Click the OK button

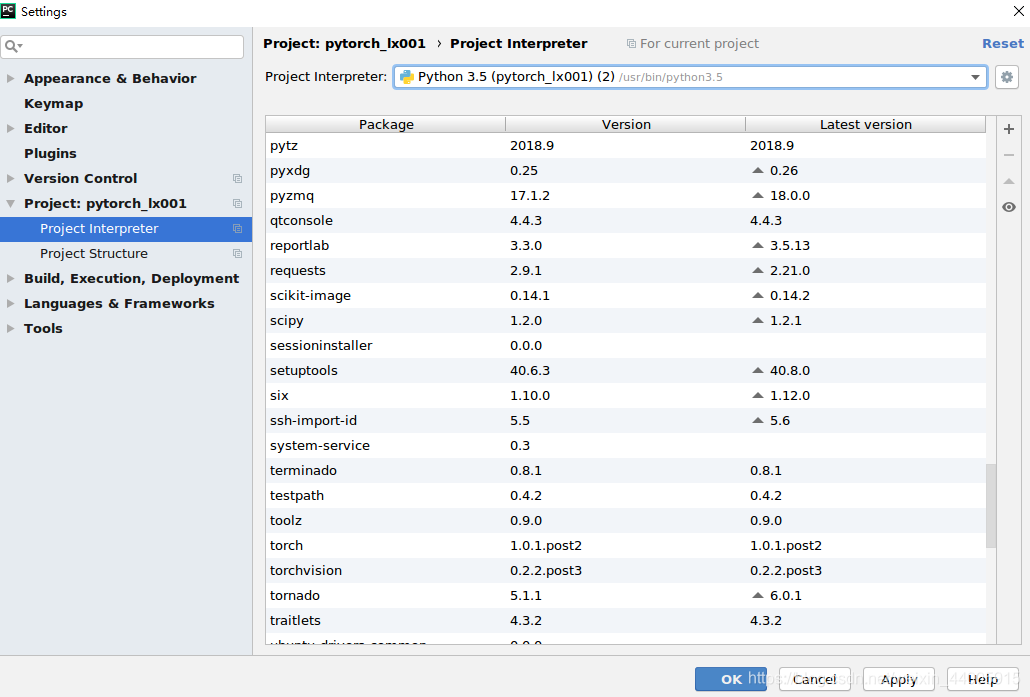731,679
